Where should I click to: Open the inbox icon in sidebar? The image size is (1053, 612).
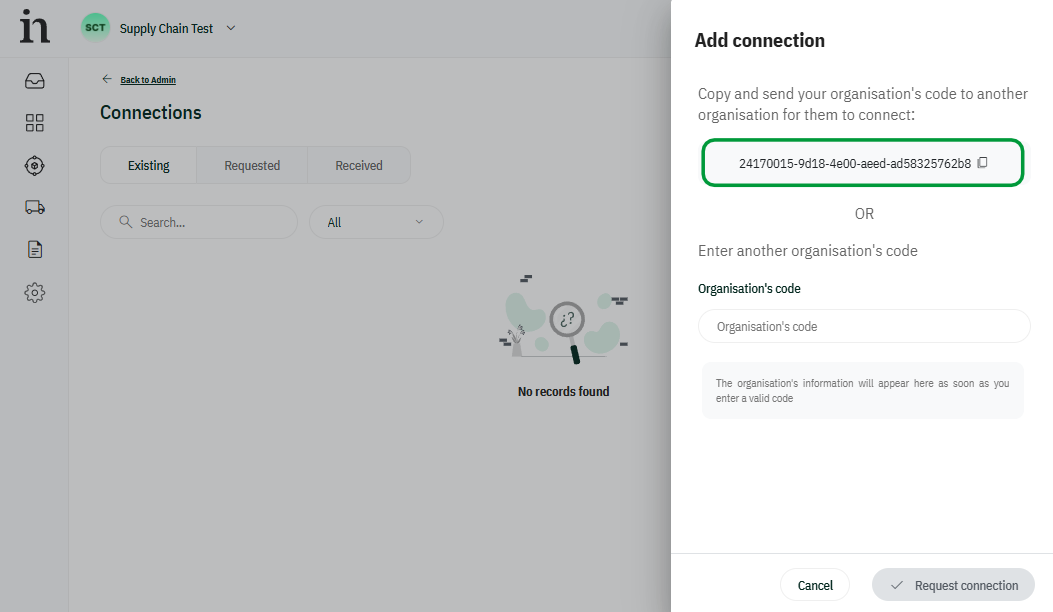coord(35,81)
